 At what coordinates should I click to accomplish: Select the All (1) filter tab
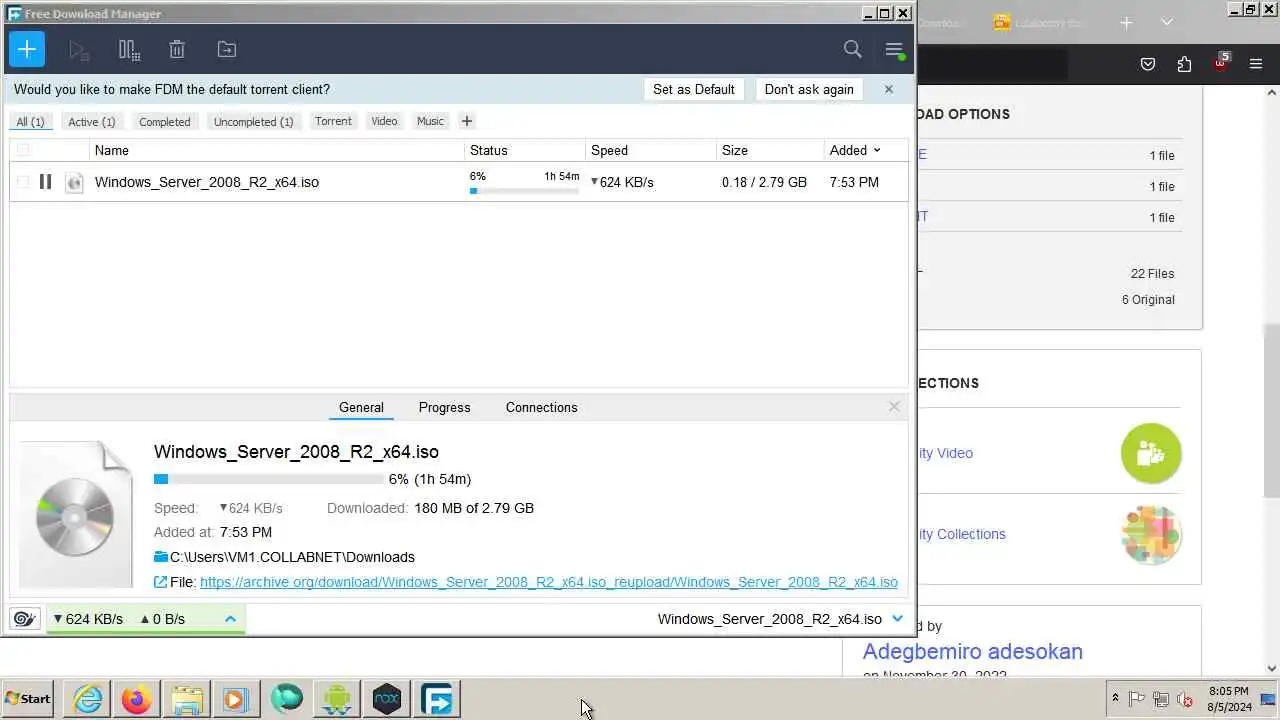(x=30, y=121)
